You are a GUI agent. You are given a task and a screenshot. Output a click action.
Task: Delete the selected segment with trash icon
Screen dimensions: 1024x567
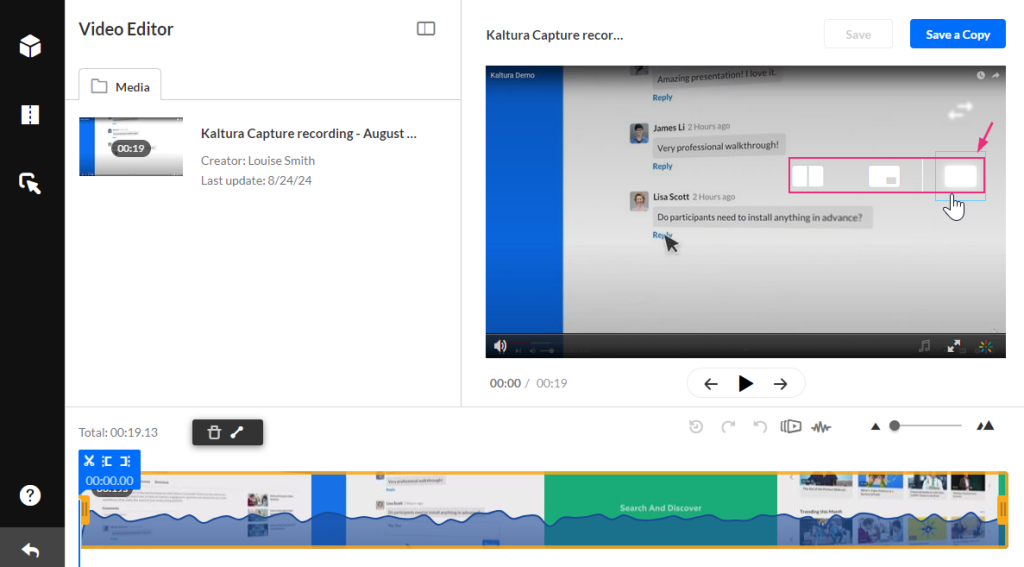tap(214, 432)
